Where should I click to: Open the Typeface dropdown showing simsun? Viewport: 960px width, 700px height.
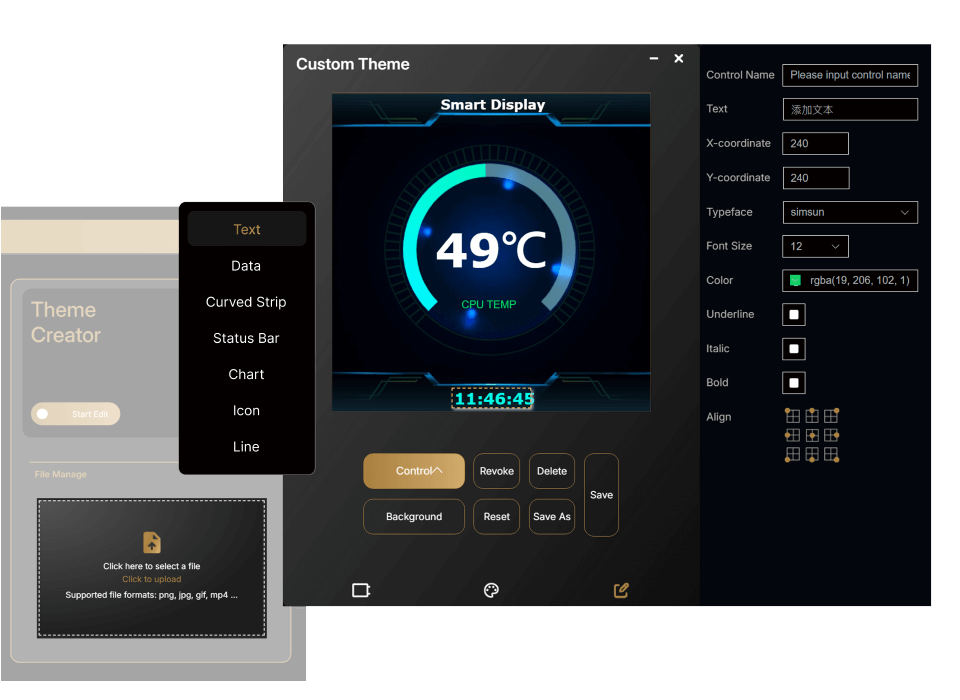click(x=850, y=212)
